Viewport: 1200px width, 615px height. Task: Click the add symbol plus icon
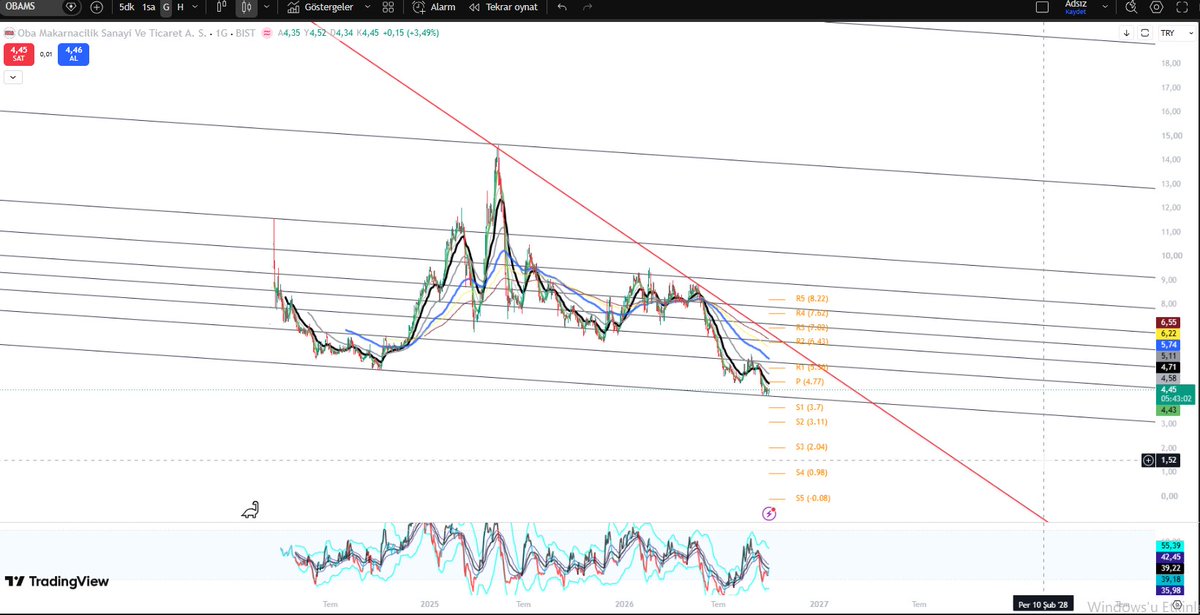96,7
